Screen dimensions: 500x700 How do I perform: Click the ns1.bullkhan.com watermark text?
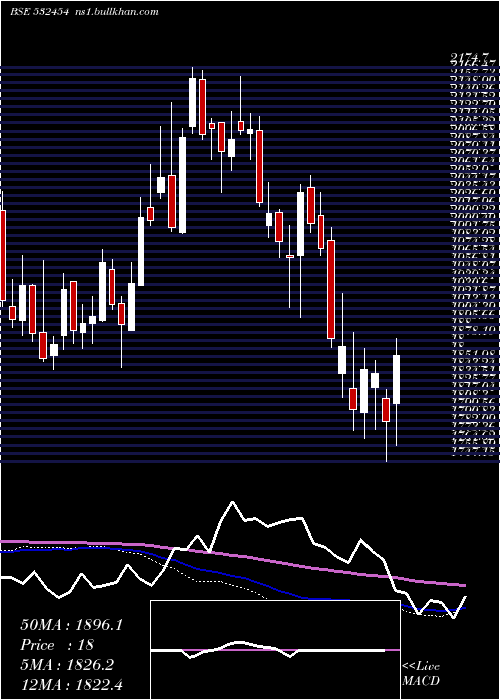(x=116, y=12)
